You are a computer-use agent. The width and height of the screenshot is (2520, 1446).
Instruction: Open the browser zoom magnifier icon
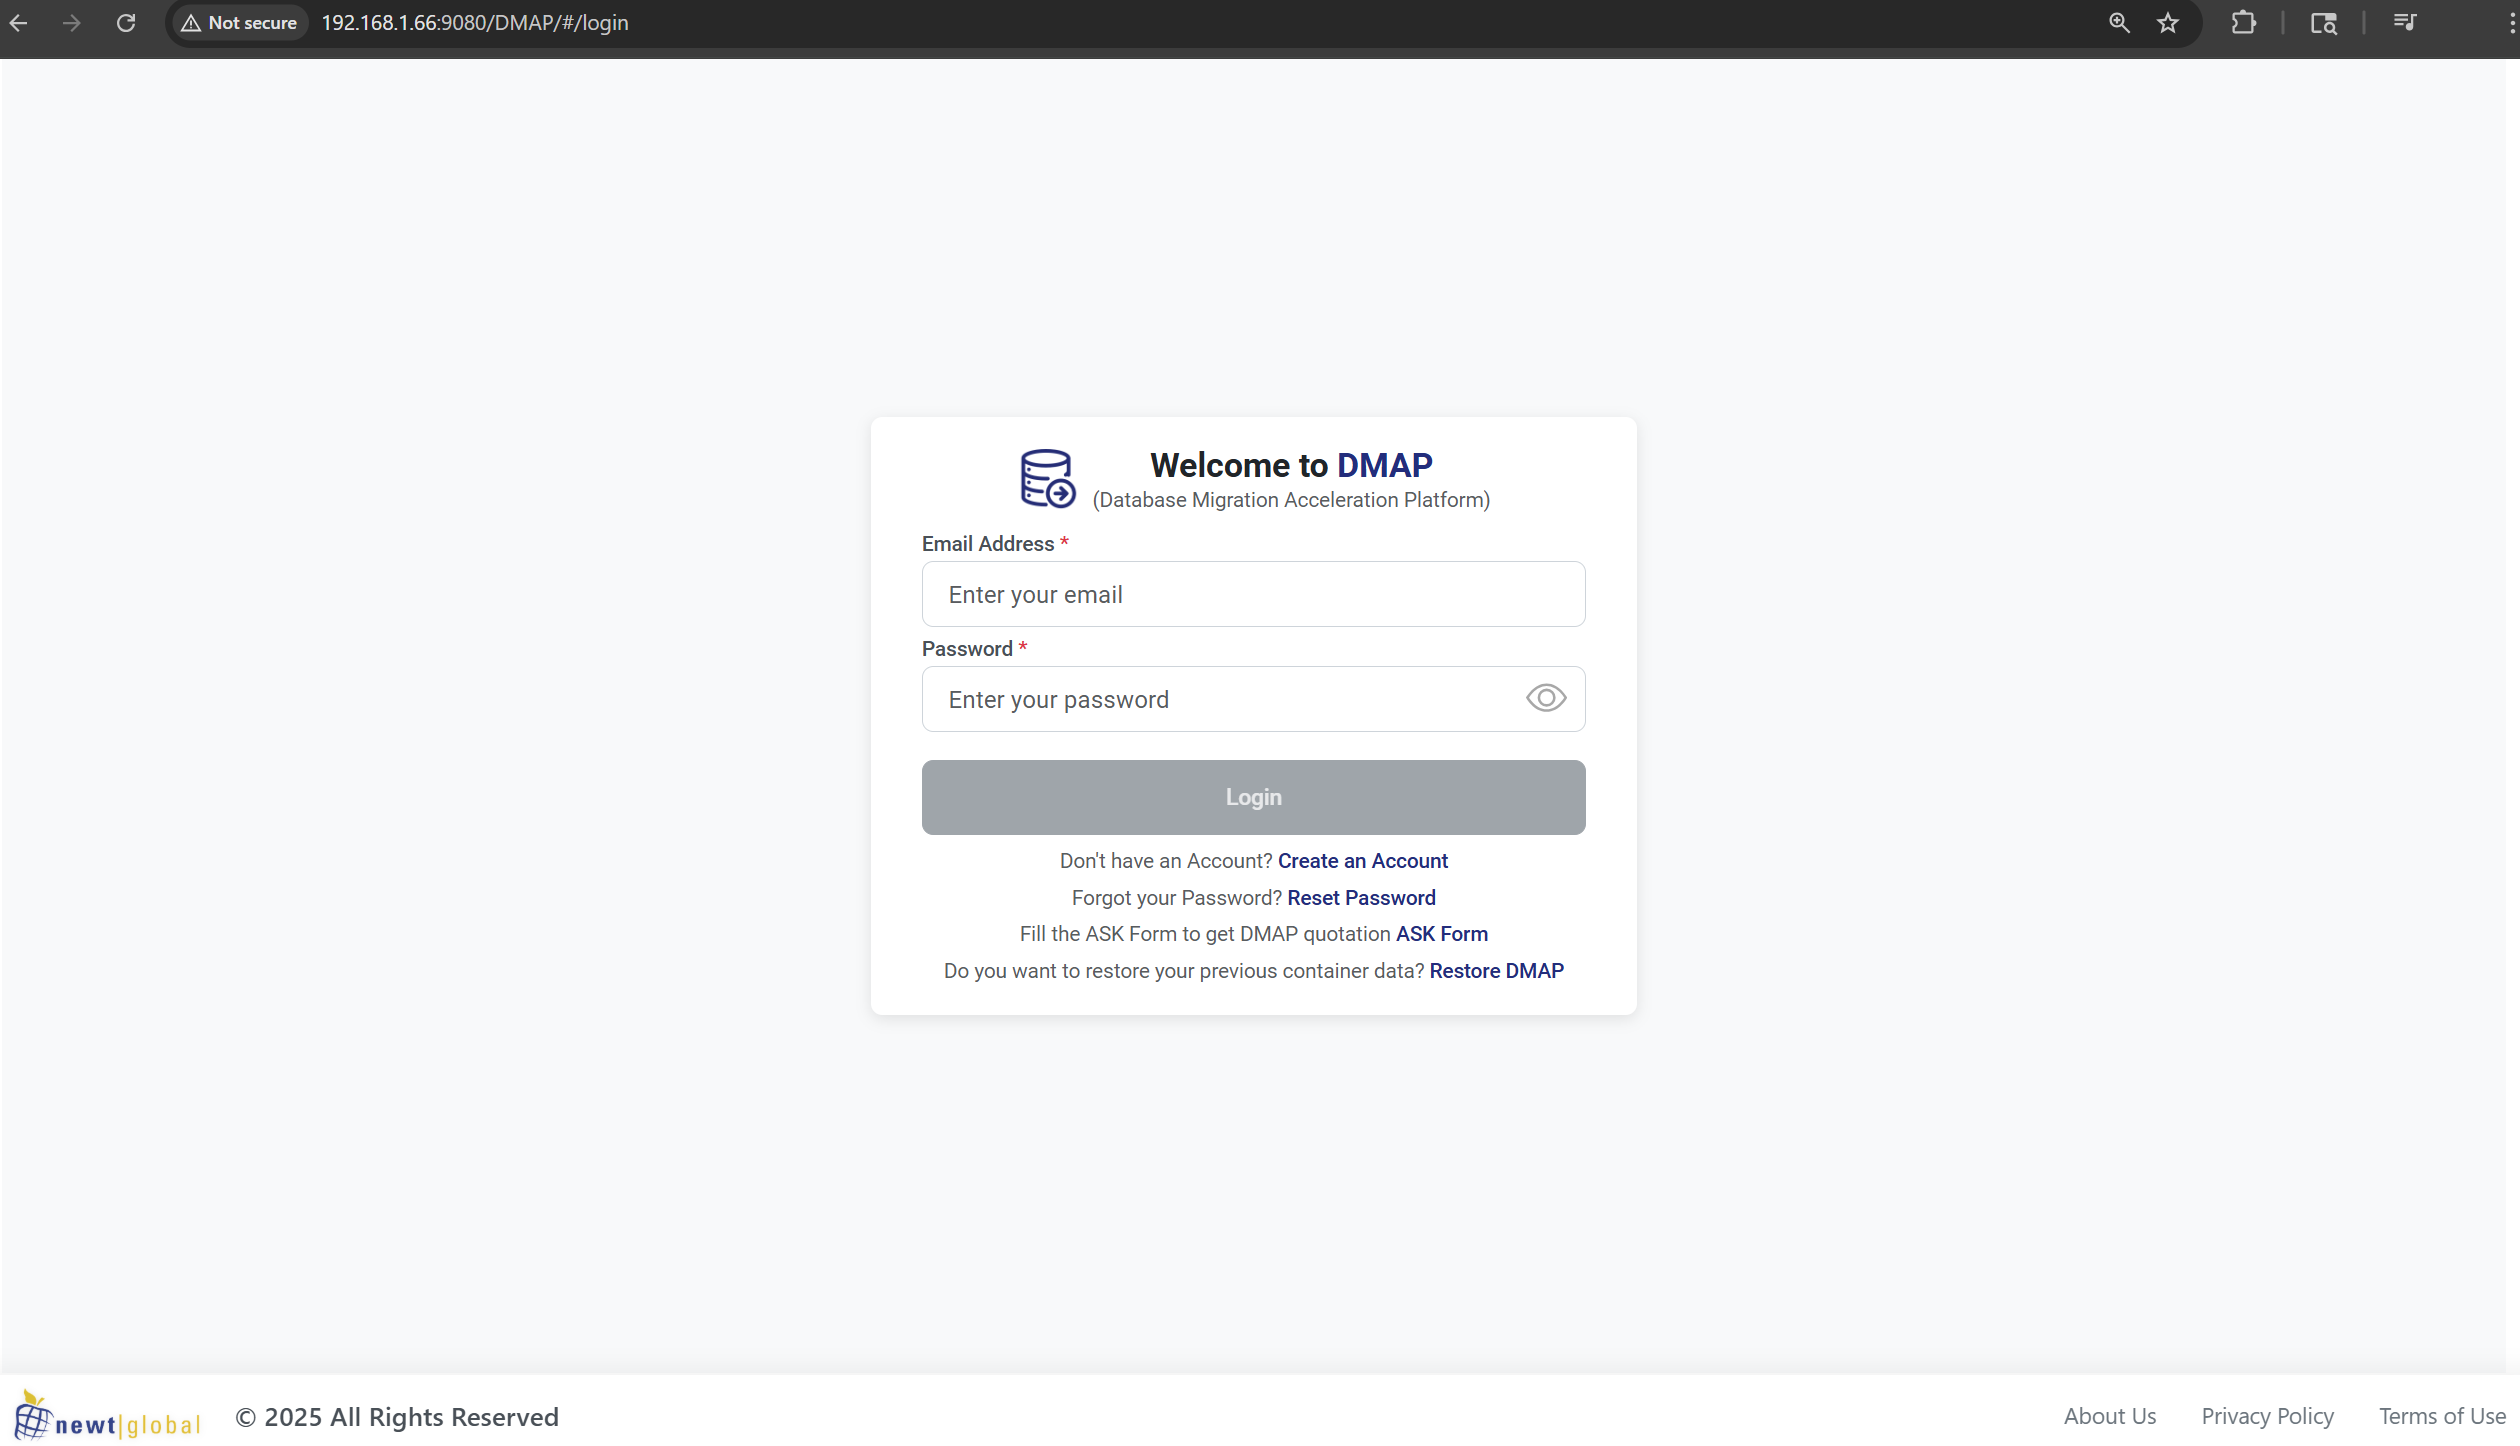coord(2118,23)
